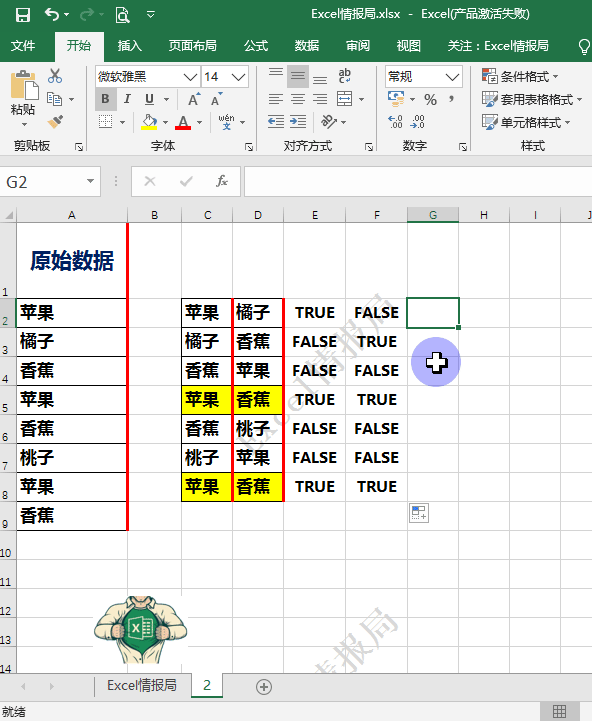Click the Merge and Center icon
The height and width of the screenshot is (721, 592).
click(345, 99)
